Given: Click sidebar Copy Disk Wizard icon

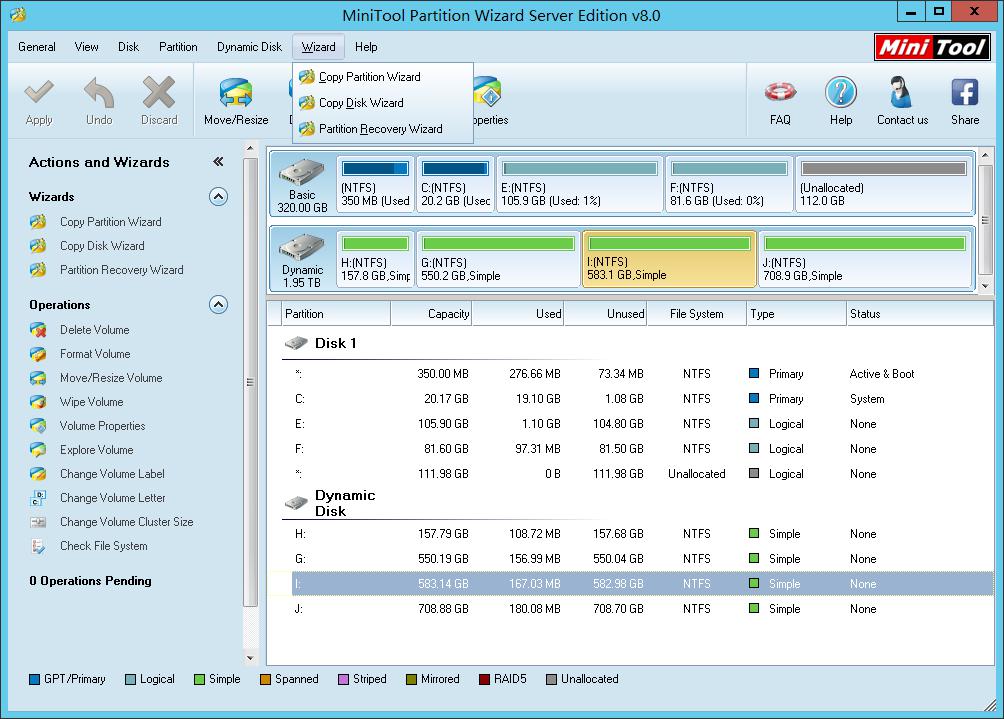Looking at the screenshot, I should [x=38, y=246].
